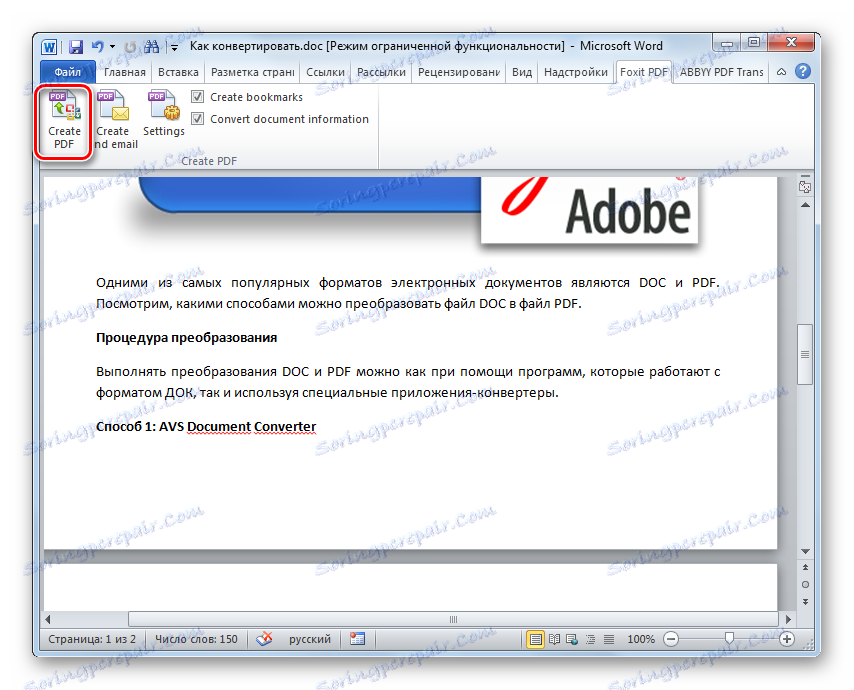Toggle Create bookmarks checkbox
The image size is (854, 690).
198,97
